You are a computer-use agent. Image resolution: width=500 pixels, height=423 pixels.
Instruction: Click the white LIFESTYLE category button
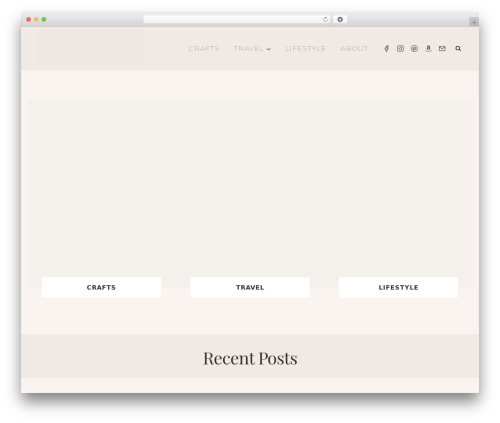pyautogui.click(x=398, y=287)
